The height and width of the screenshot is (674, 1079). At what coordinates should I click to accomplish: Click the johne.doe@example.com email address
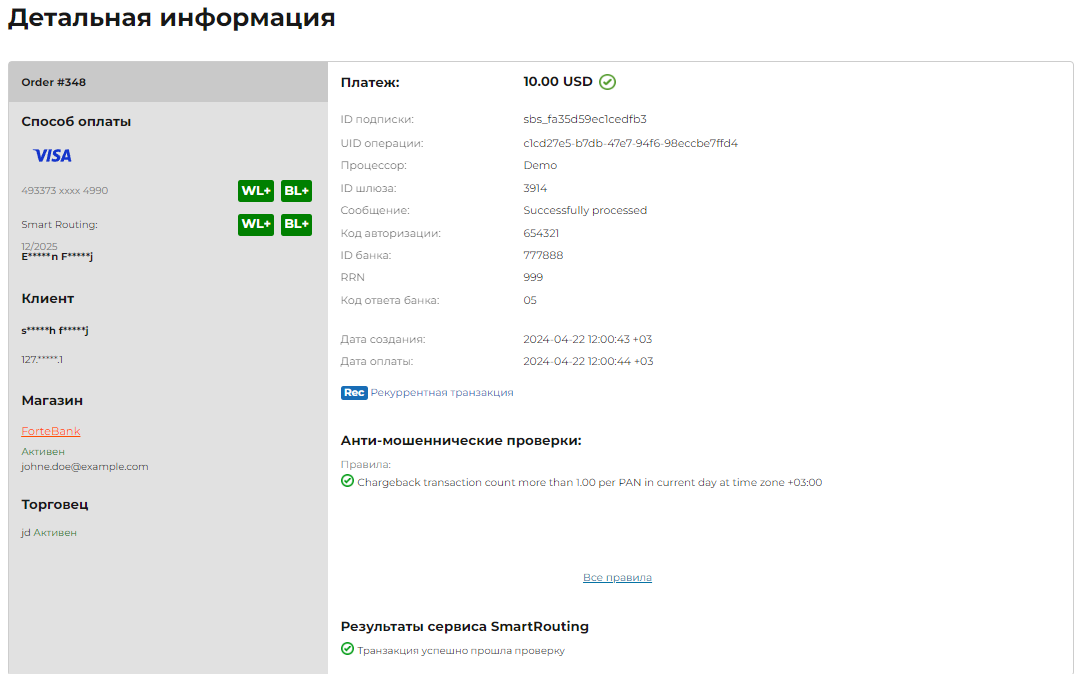coord(85,467)
